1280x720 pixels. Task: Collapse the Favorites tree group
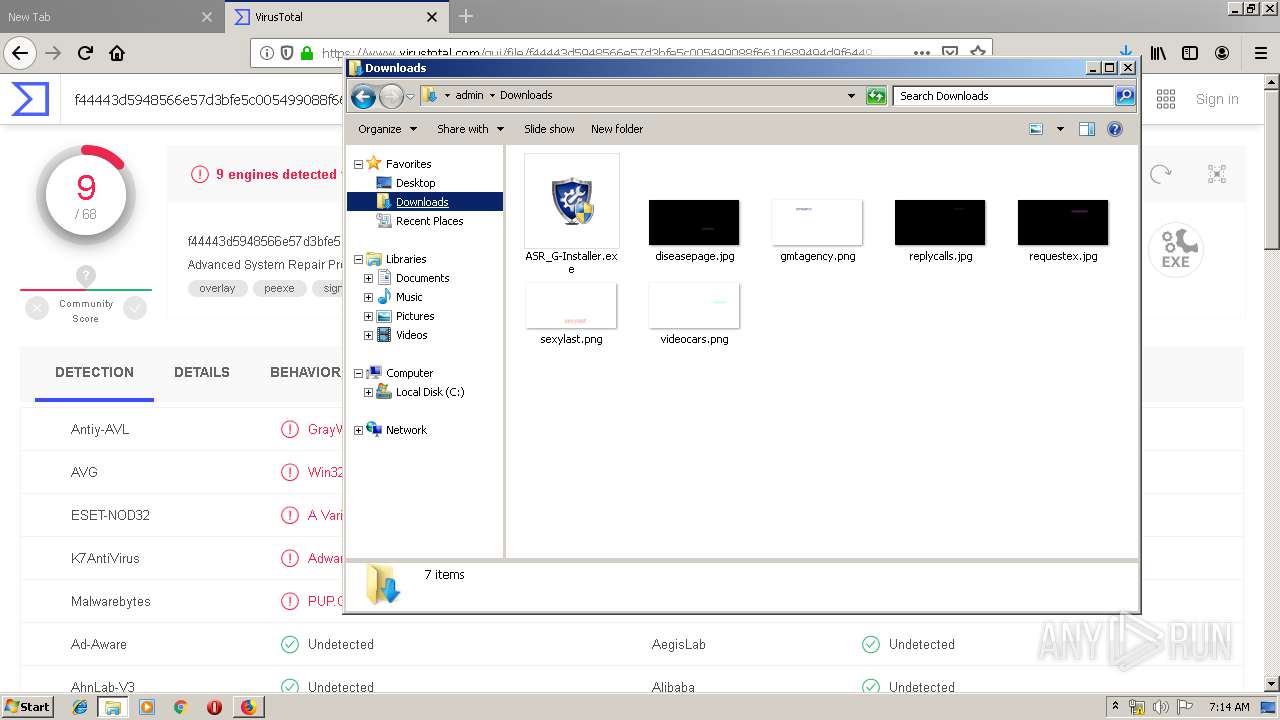tap(358, 164)
